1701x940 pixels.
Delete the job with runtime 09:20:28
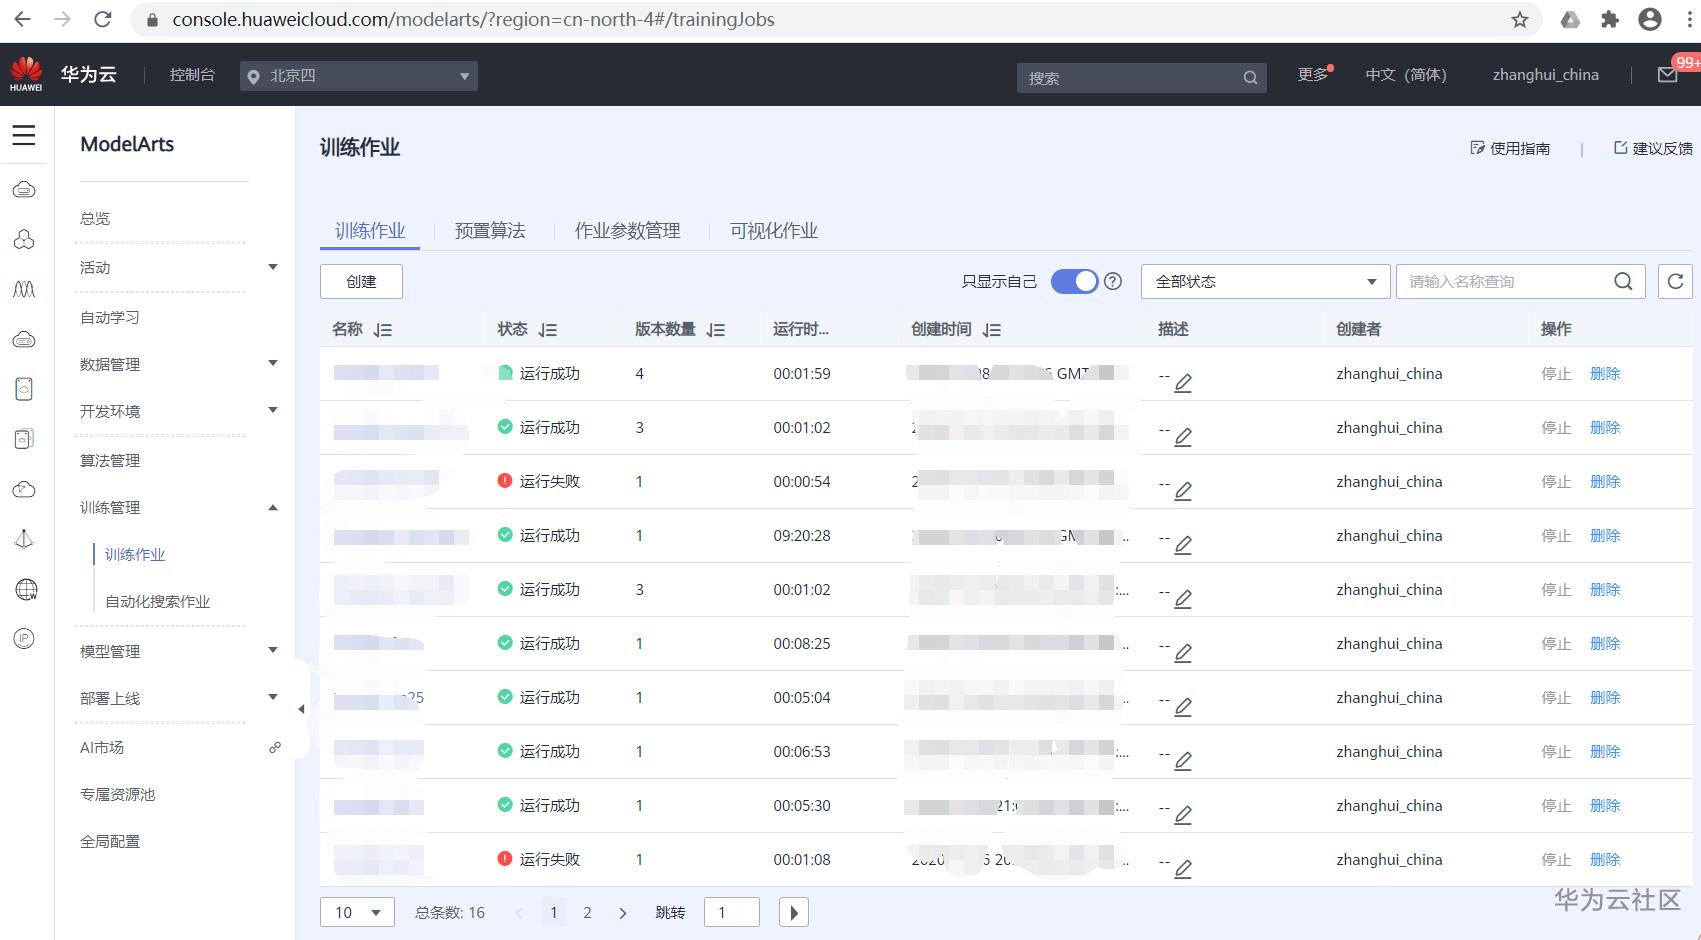1605,536
